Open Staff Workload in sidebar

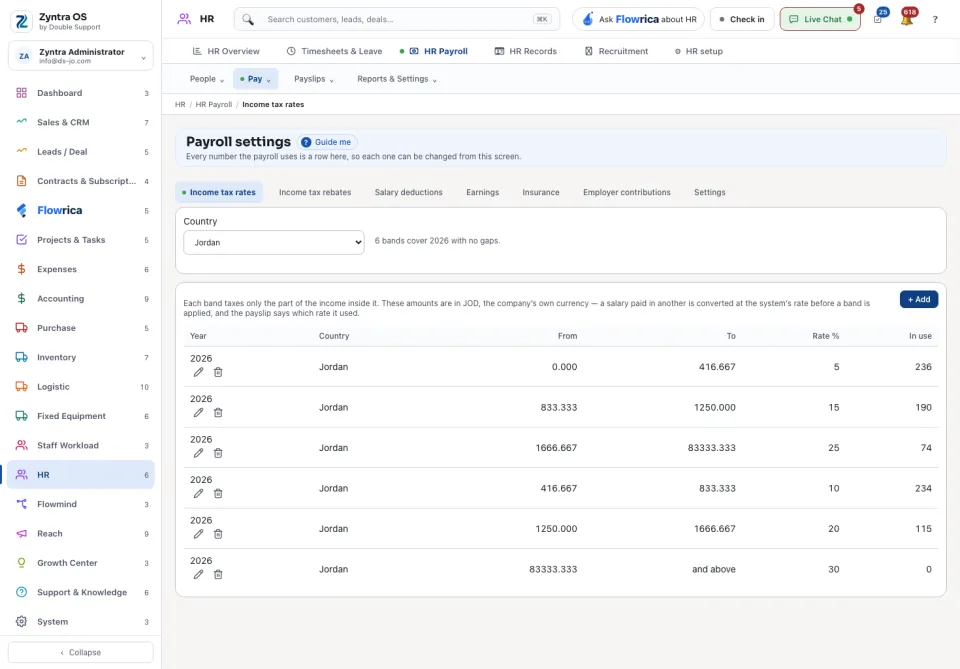[81, 446]
